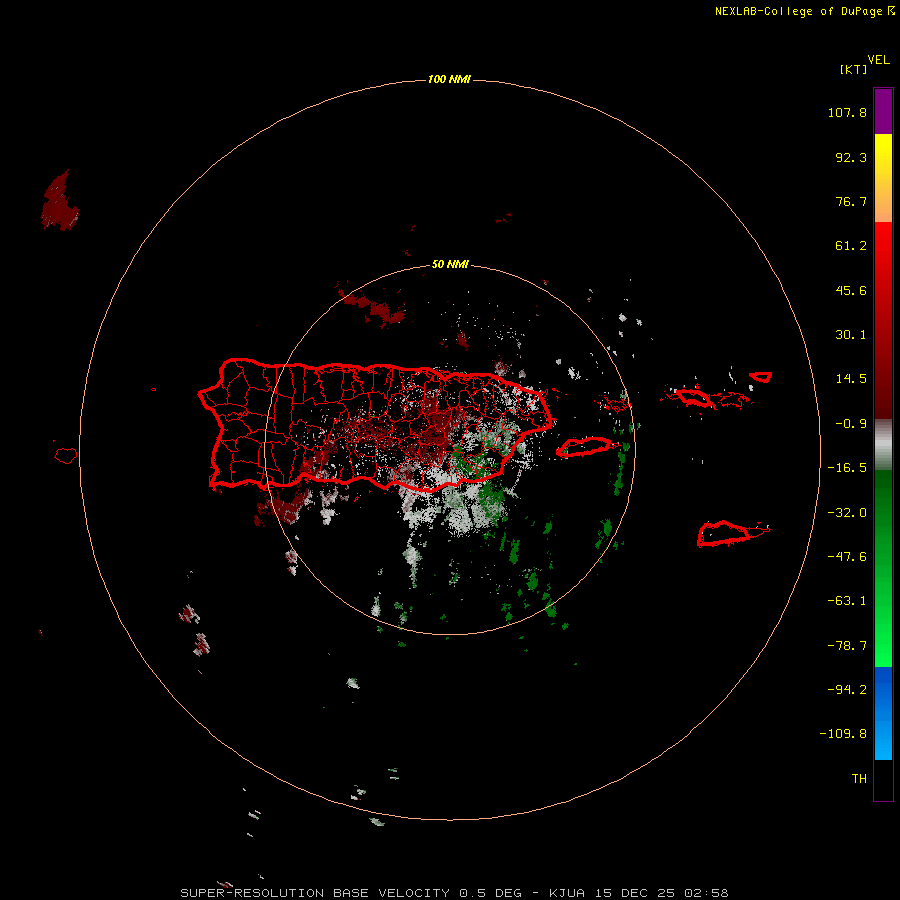Click the St. Croix island outline in the southeast
The width and height of the screenshot is (900, 900).
tap(724, 534)
